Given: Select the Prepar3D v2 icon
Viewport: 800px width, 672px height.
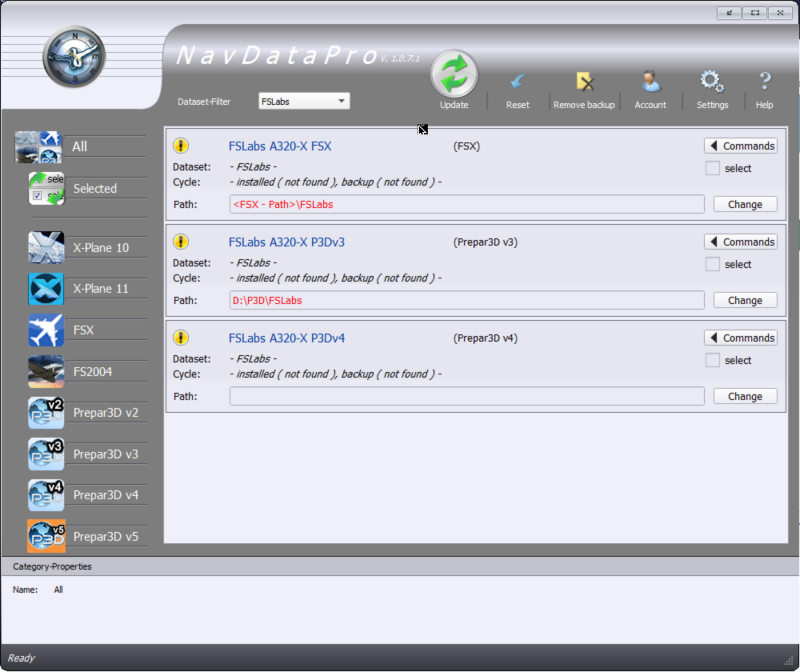Looking at the screenshot, I should 46,413.
